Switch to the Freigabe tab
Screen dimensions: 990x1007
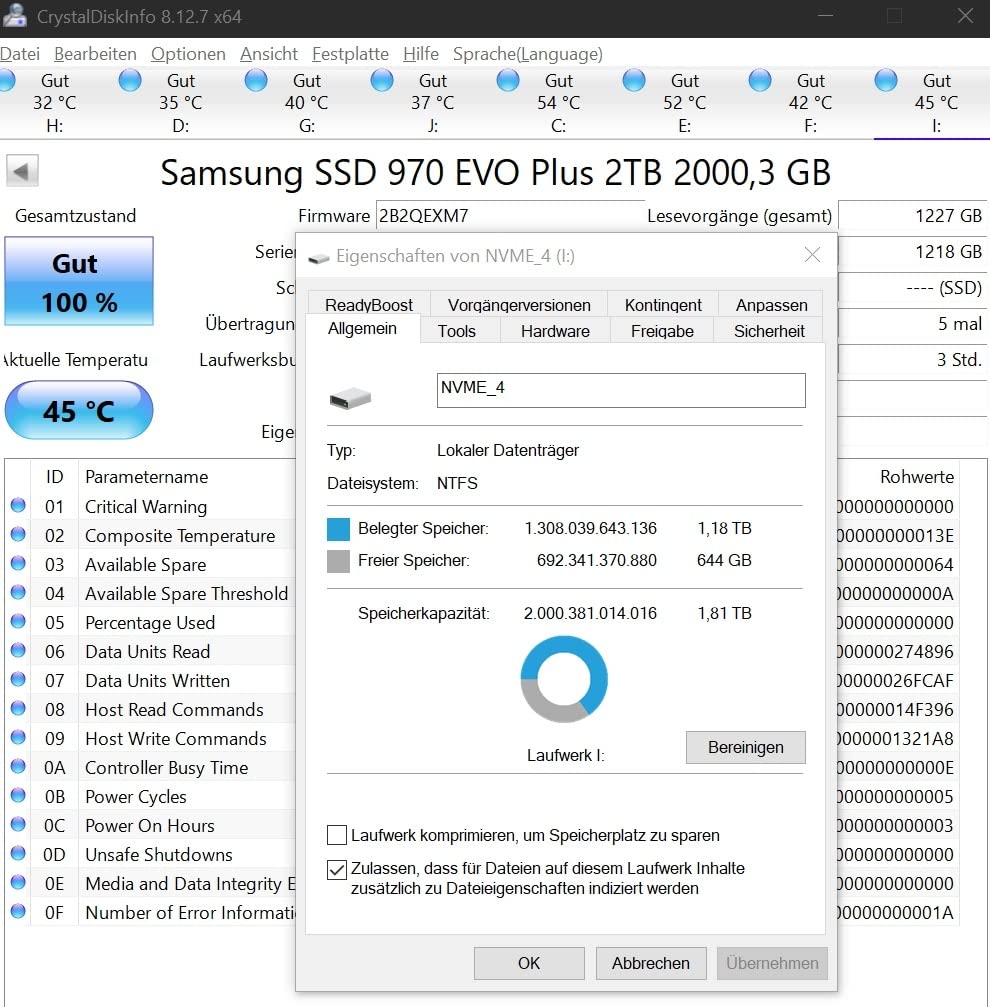pyautogui.click(x=662, y=331)
